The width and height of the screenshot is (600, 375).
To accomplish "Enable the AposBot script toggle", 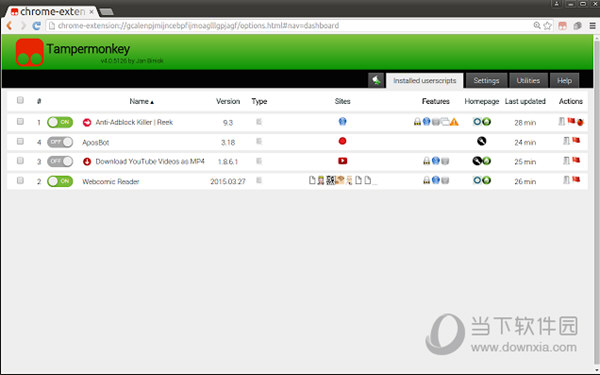I will click(60, 142).
